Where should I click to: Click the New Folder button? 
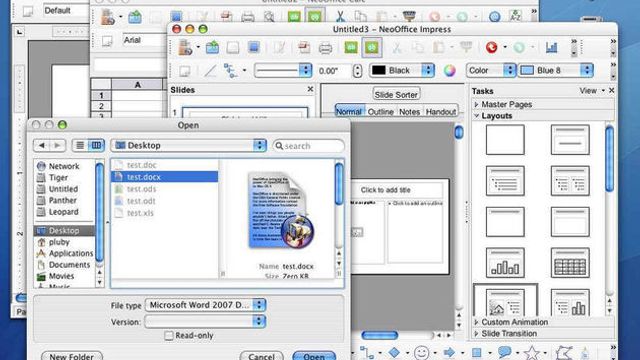click(72, 356)
